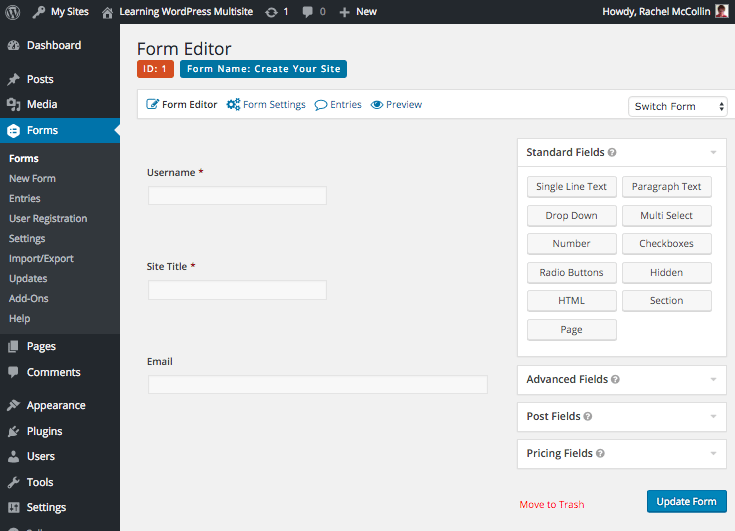Click the Plugins plug icon

click(14, 431)
